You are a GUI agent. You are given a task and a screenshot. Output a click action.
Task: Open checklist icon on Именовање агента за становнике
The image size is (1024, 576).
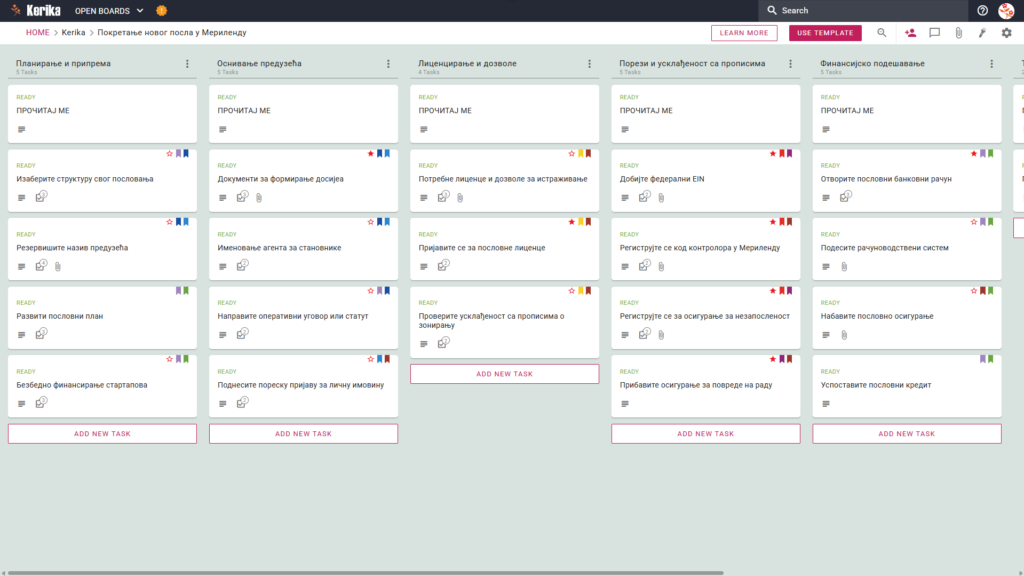click(x=242, y=265)
